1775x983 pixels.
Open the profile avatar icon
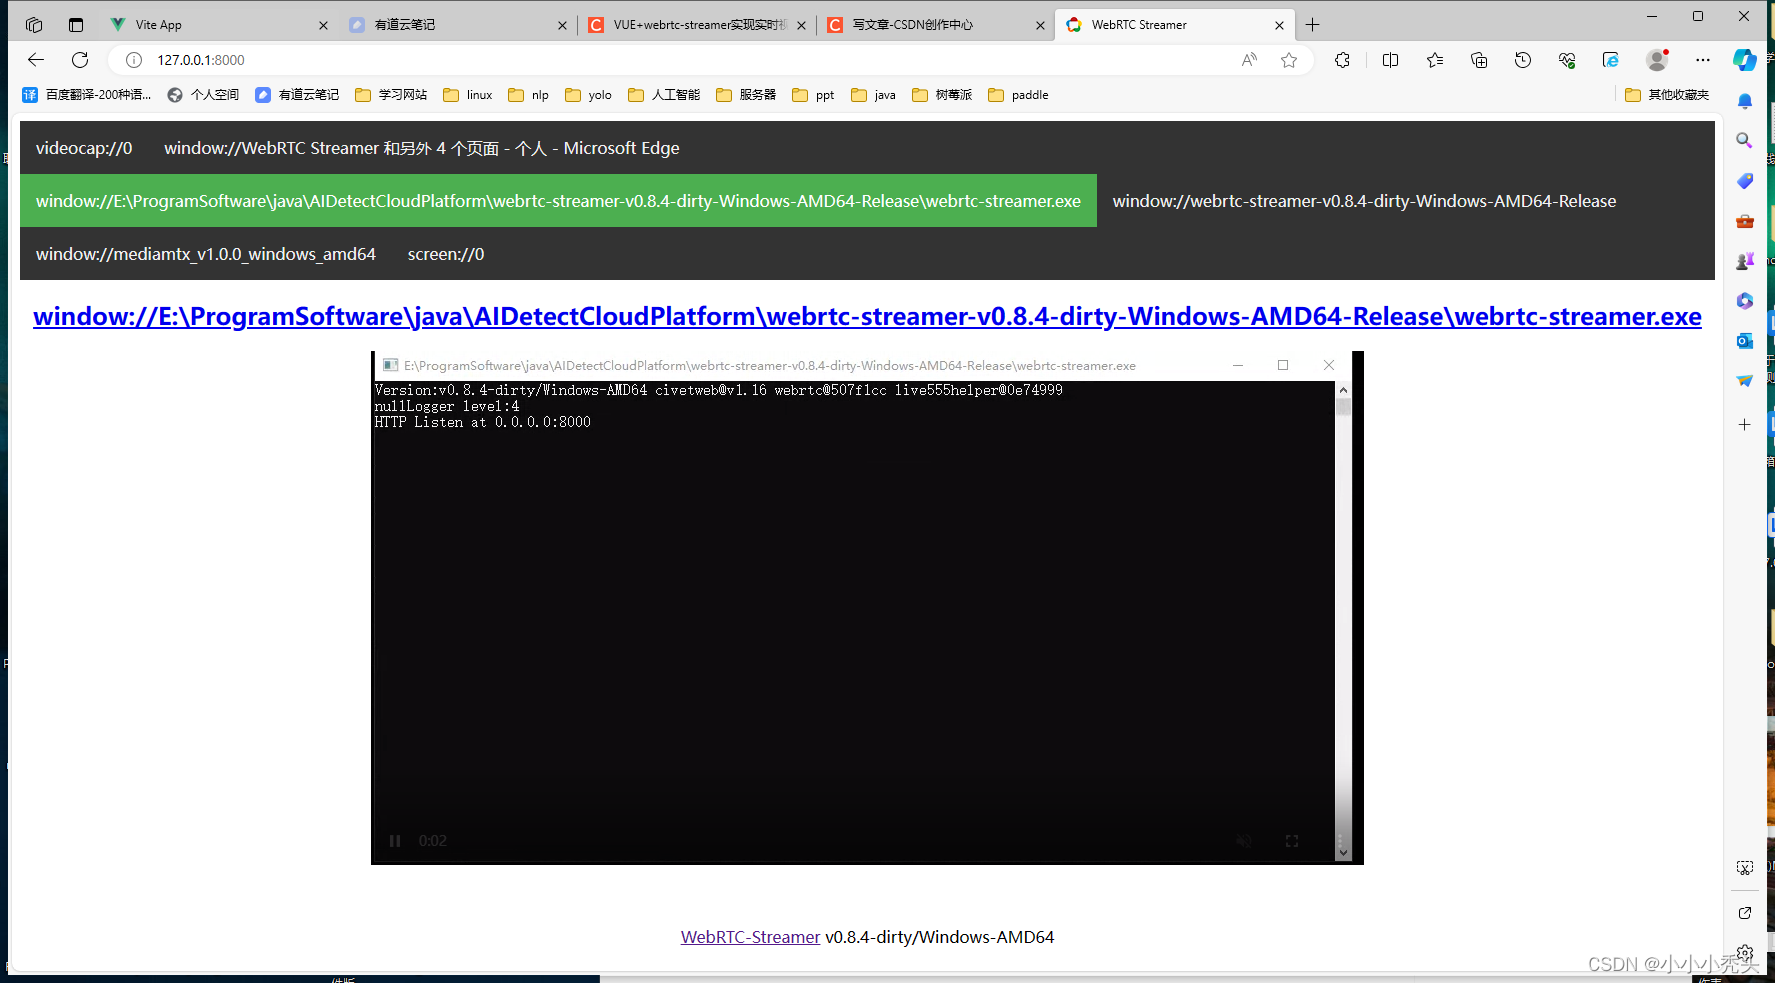tap(1657, 60)
